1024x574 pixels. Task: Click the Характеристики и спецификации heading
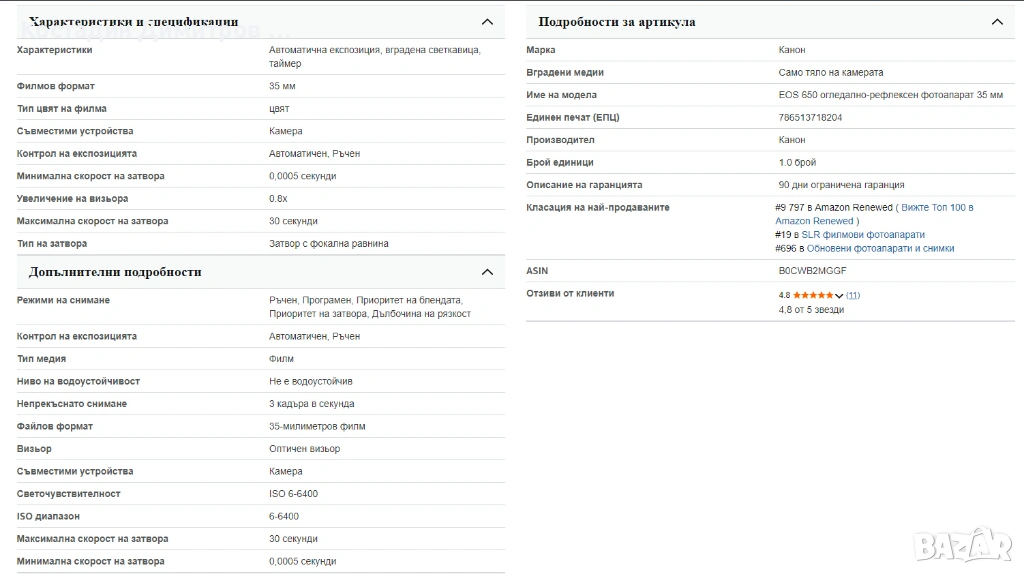click(x=134, y=22)
